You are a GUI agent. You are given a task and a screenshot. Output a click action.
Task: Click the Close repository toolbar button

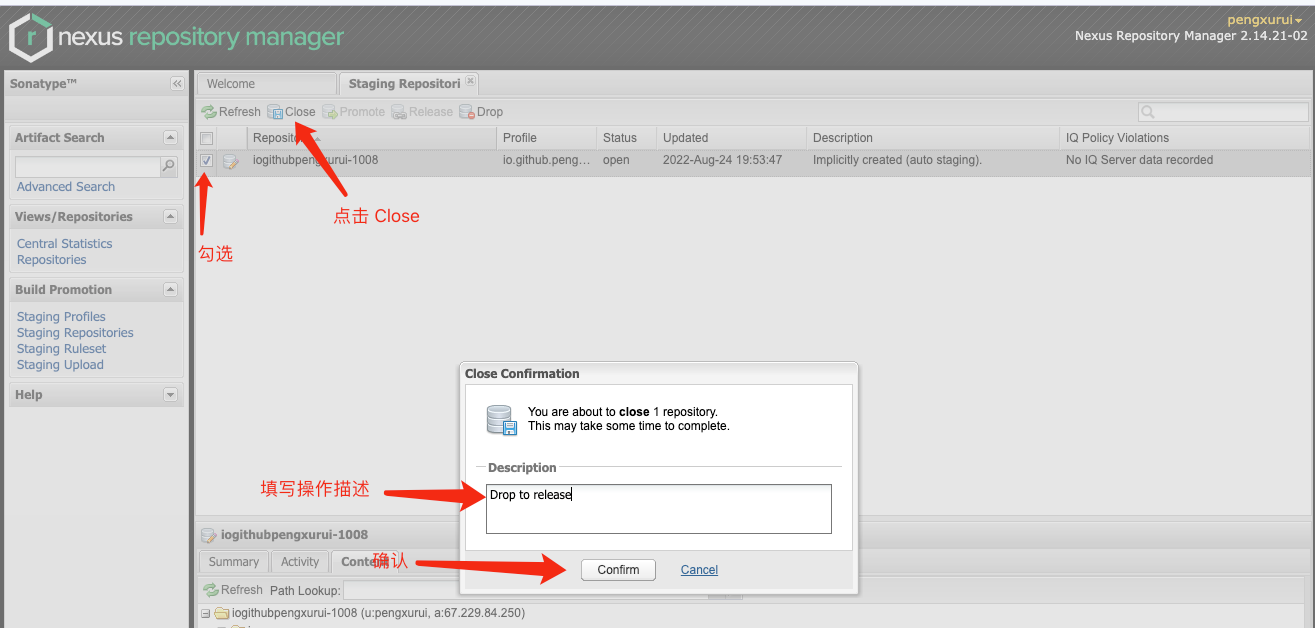pyautogui.click(x=292, y=112)
